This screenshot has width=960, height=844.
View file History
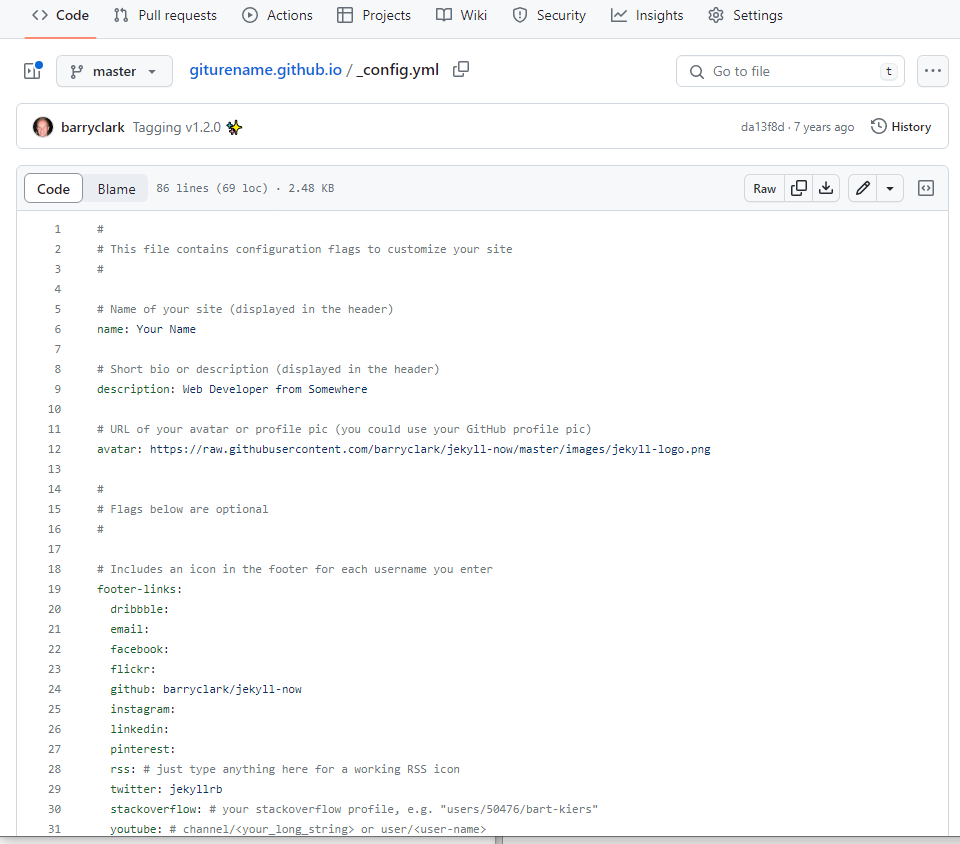tap(901, 127)
